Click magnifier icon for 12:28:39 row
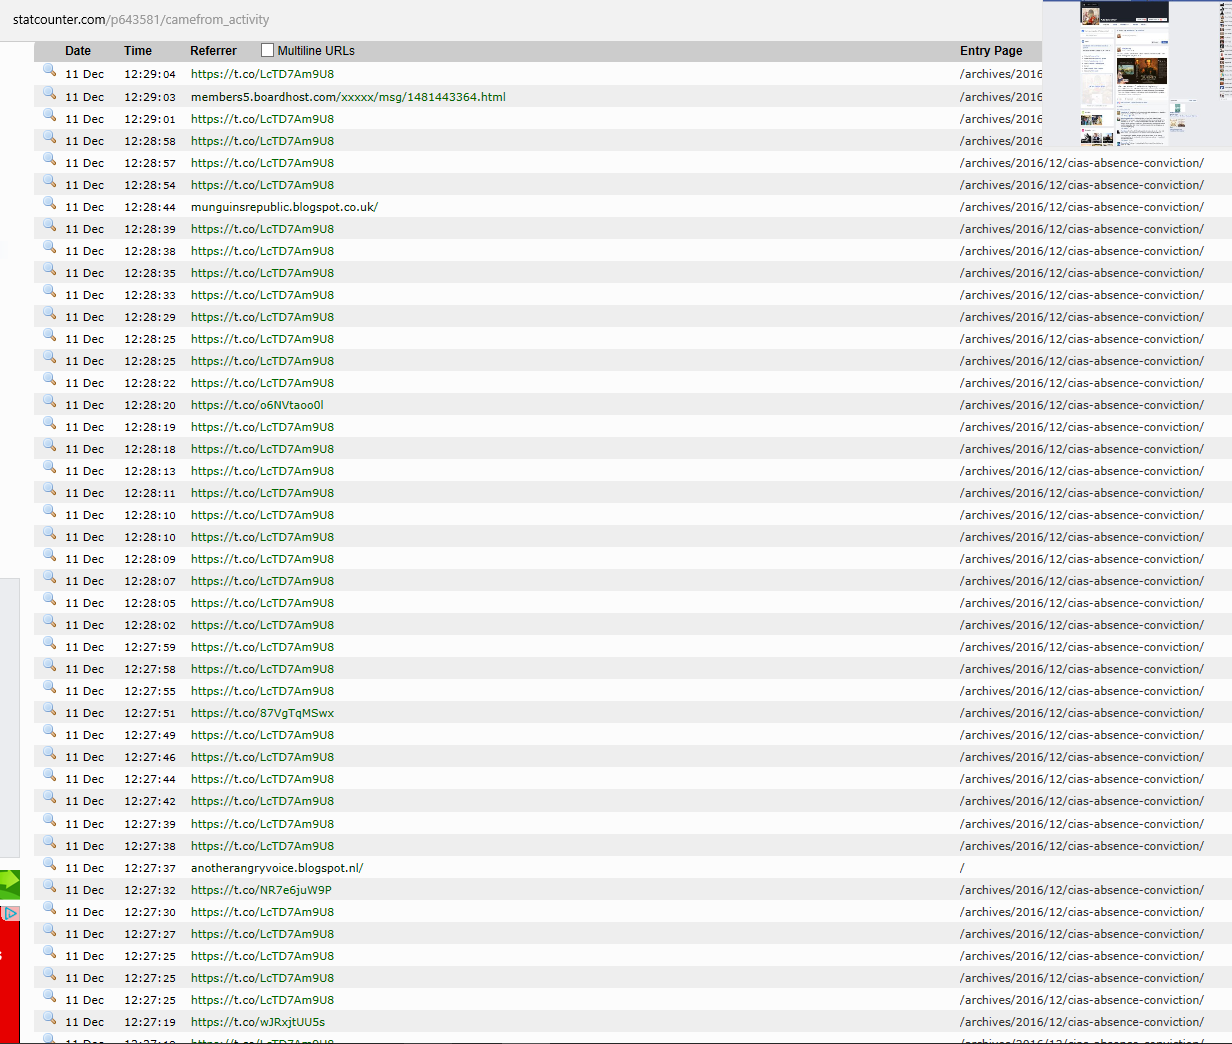Viewport: 1232px width, 1044px height. point(49,226)
